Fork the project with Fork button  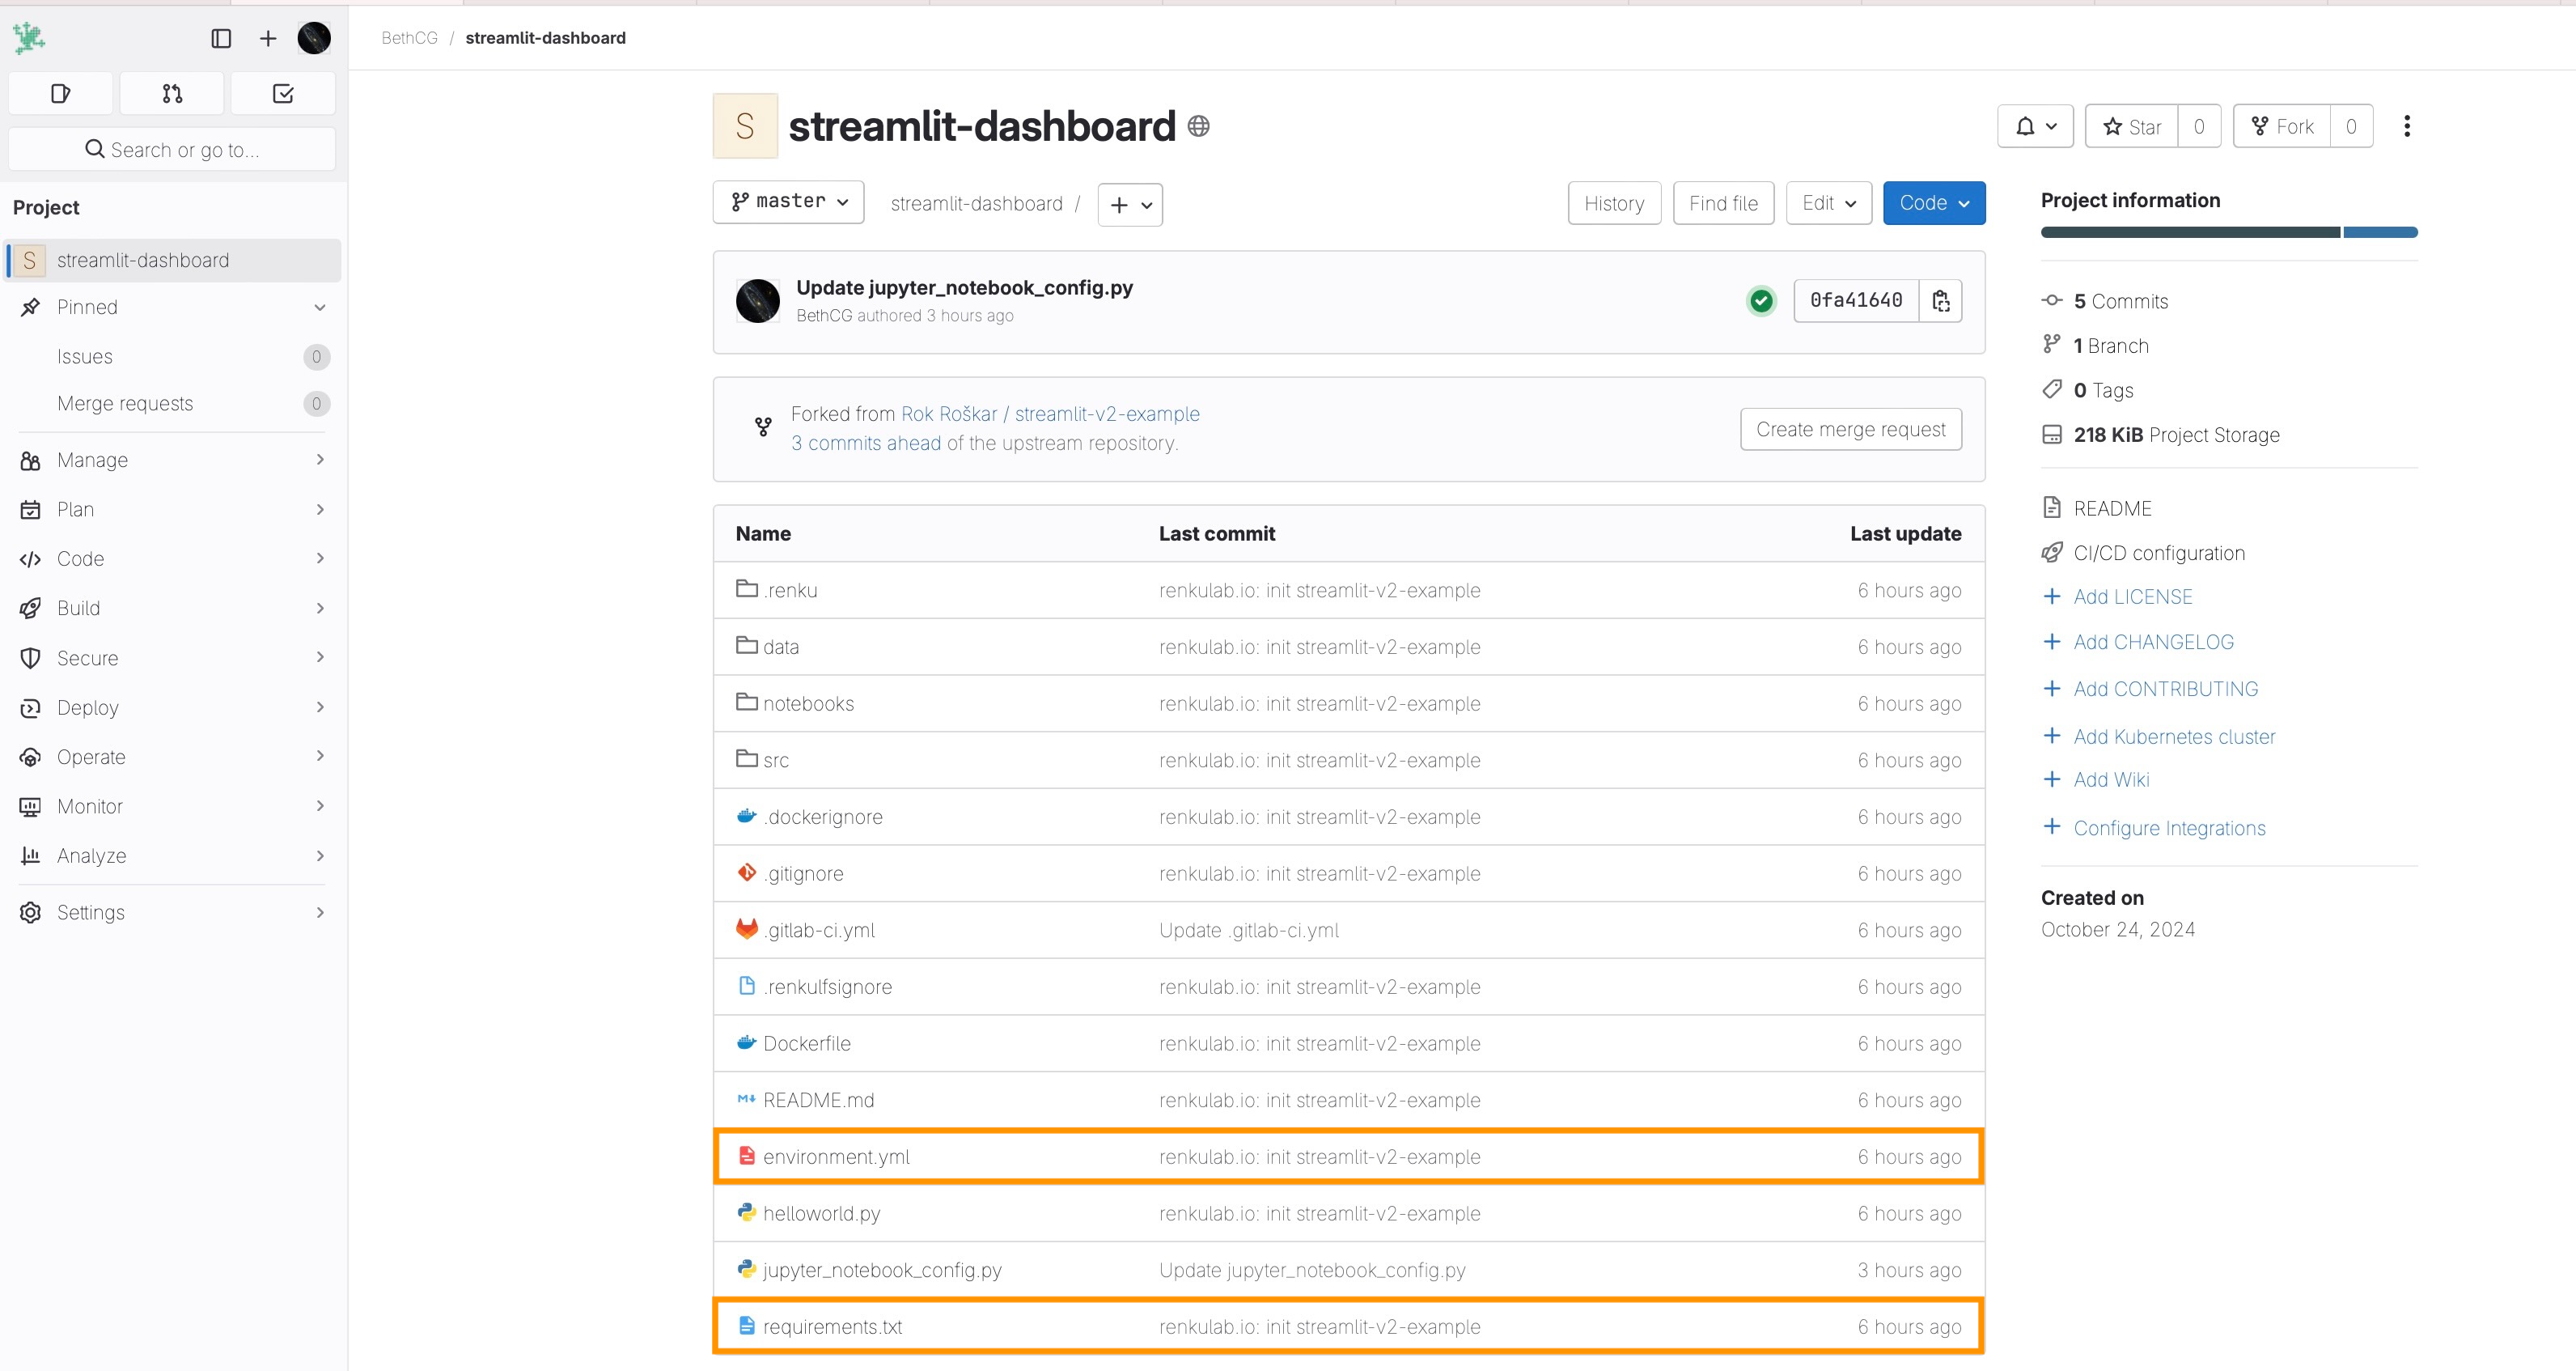[x=2282, y=126]
